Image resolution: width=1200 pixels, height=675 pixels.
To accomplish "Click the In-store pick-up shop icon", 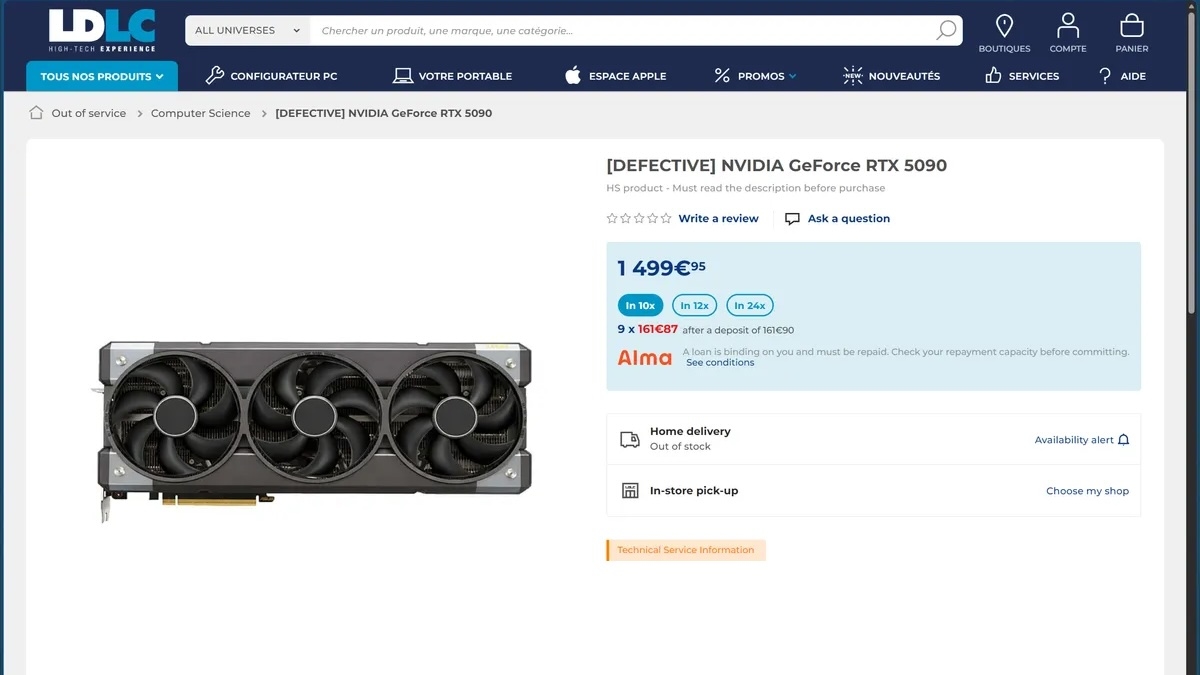I will 630,490.
